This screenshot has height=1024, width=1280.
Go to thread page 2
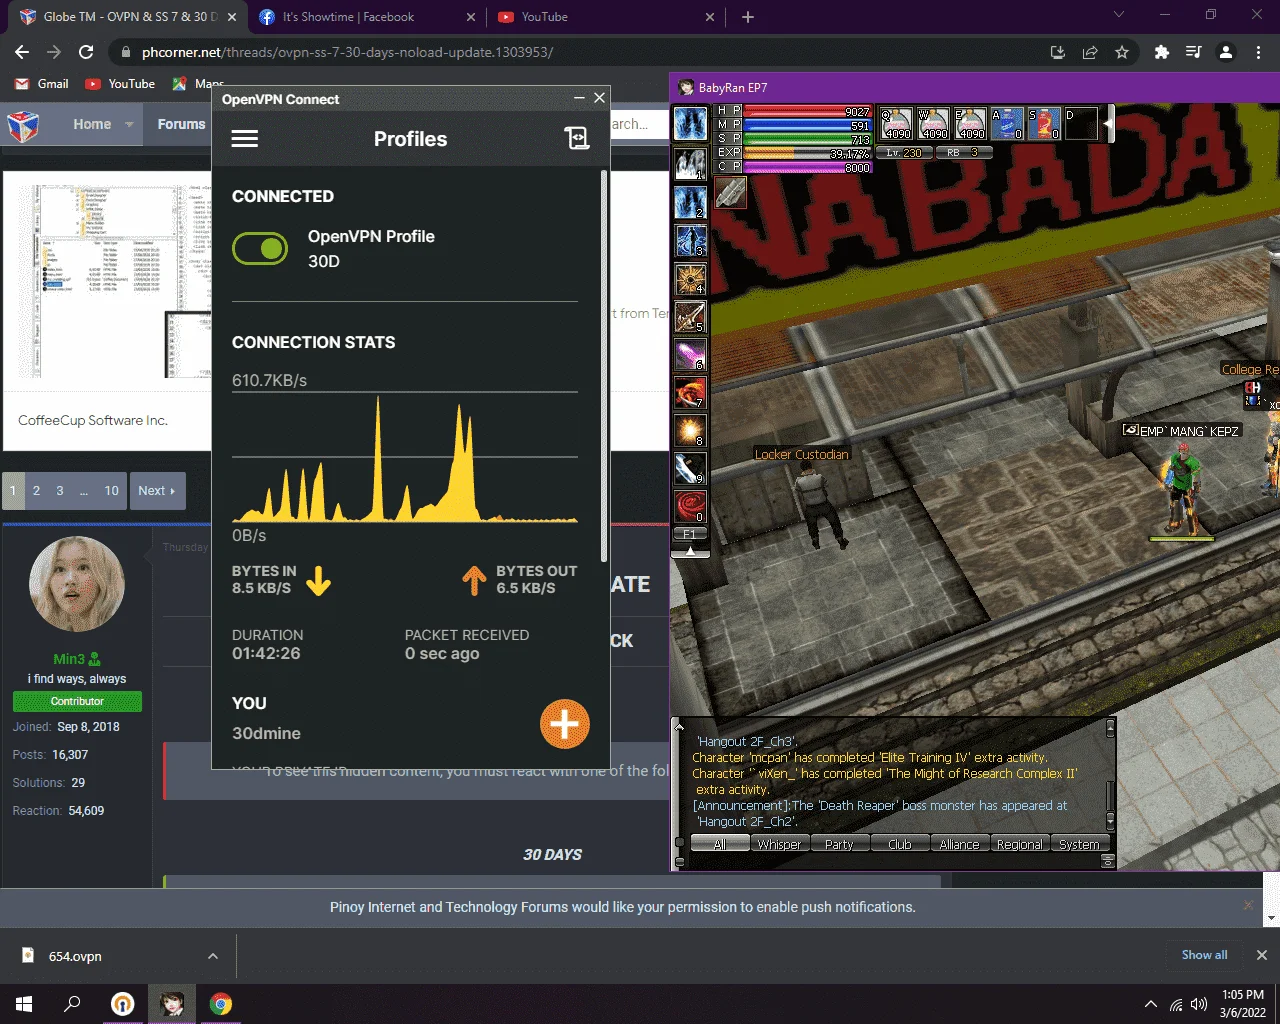coord(36,491)
